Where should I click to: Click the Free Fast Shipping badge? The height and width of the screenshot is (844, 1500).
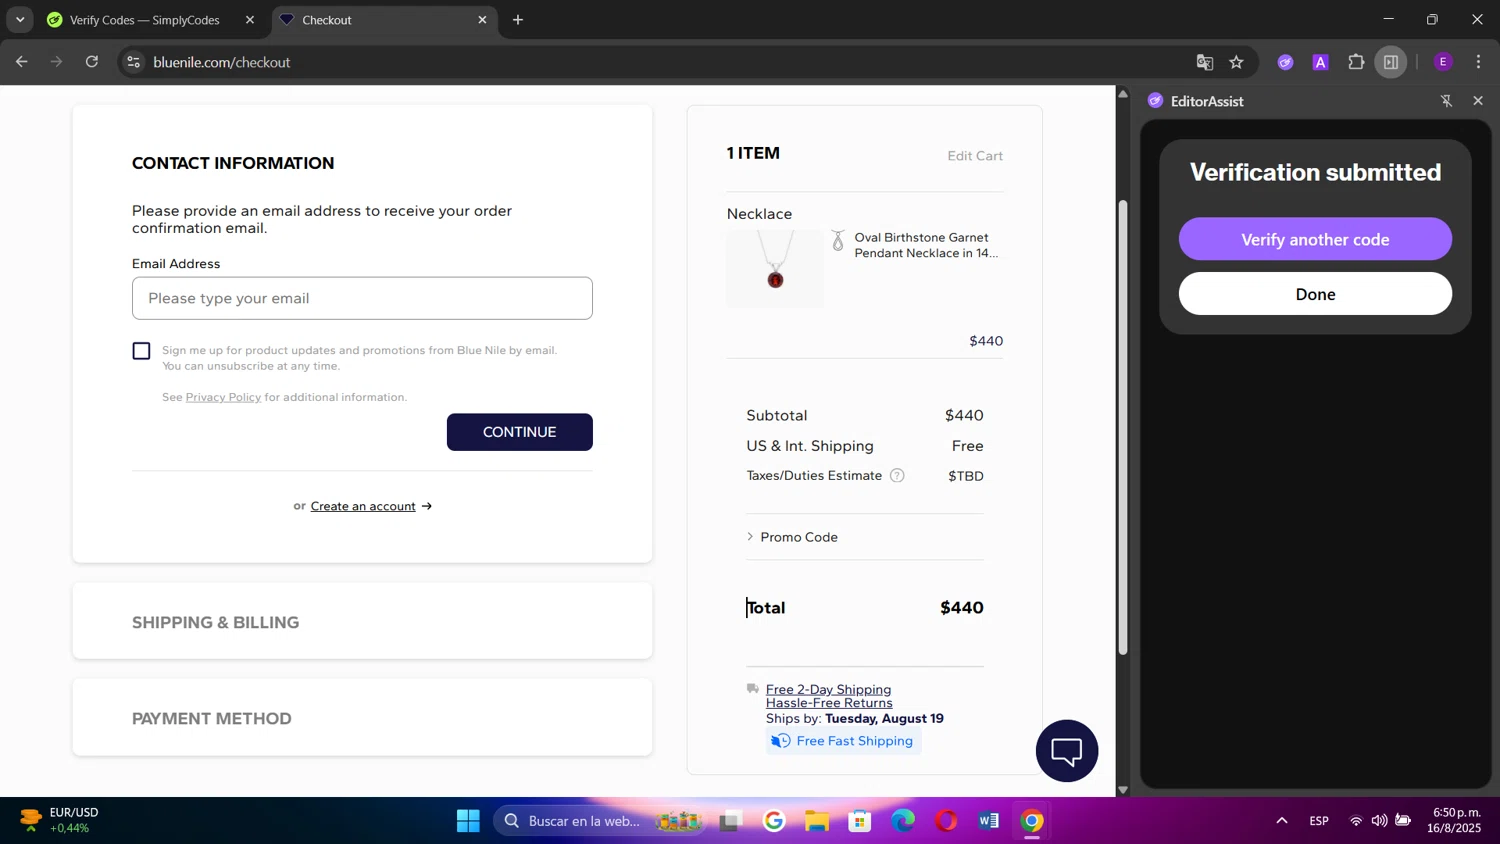click(843, 741)
